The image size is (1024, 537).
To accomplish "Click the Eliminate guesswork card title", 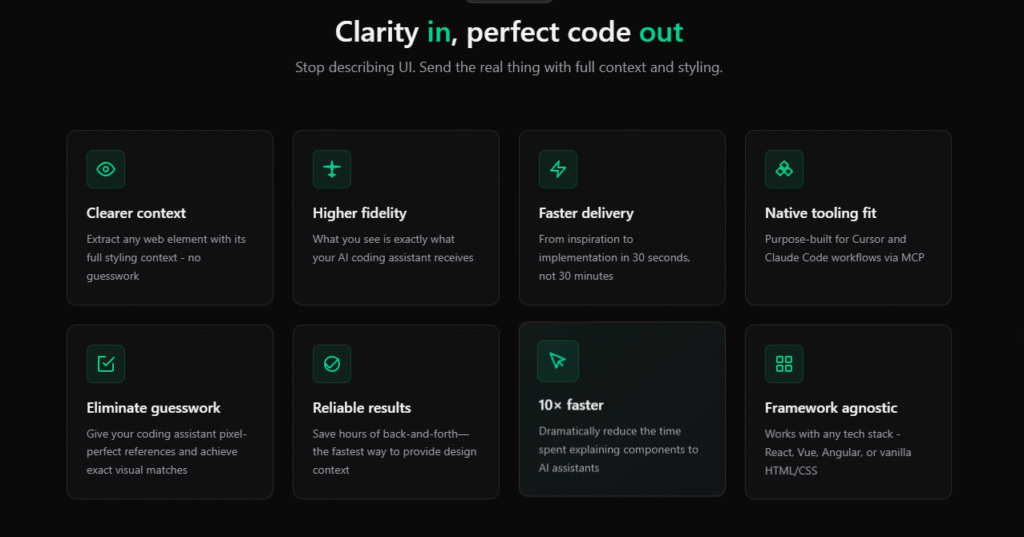I will pyautogui.click(x=153, y=408).
